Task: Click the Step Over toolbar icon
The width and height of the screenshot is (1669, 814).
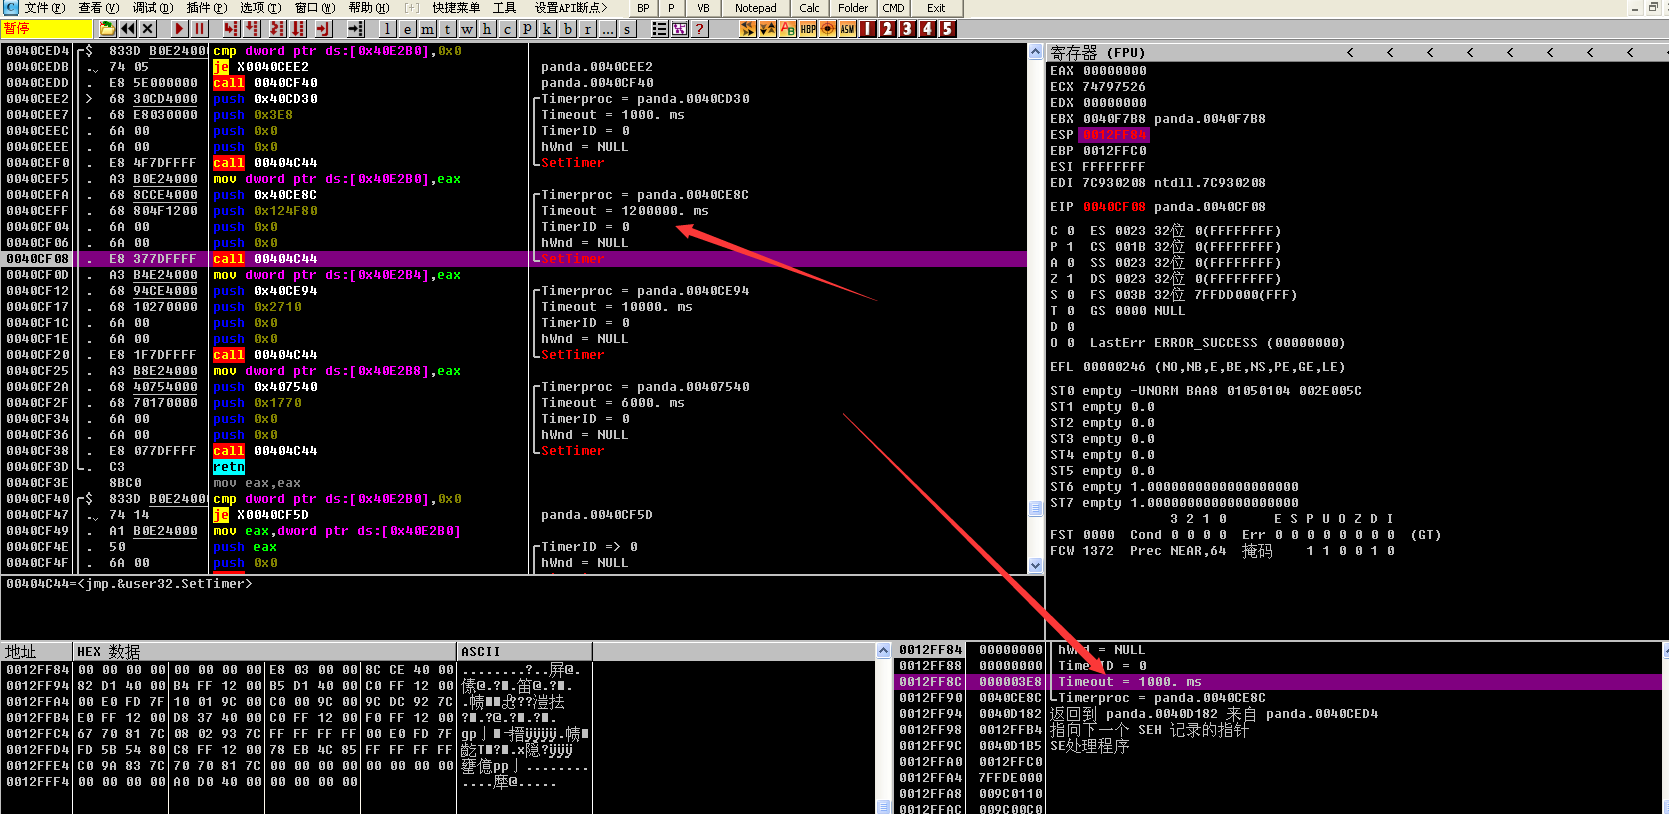Action: point(252,28)
